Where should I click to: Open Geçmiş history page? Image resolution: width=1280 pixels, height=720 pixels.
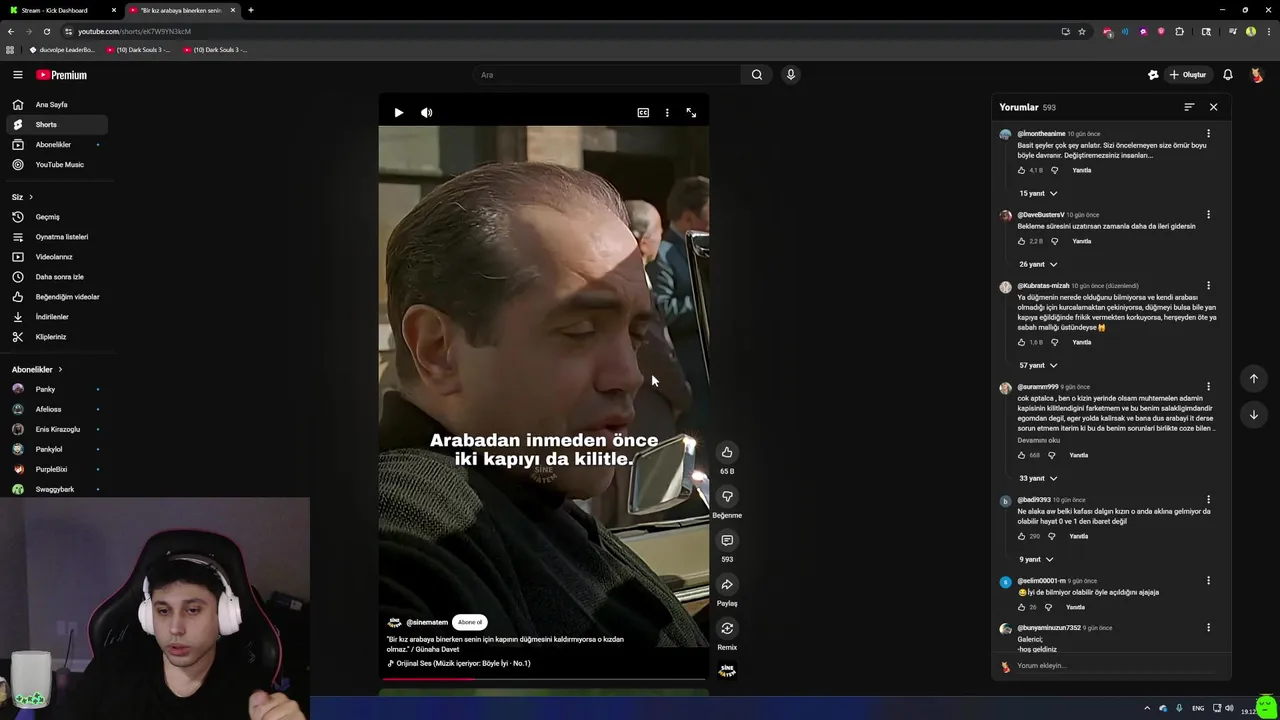tap(57, 217)
